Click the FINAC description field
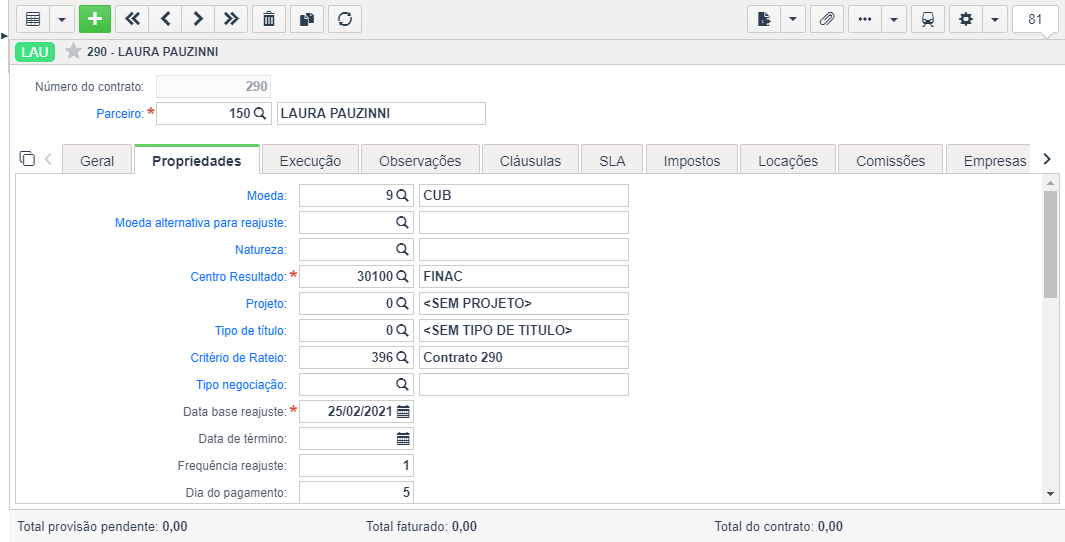The height and width of the screenshot is (542, 1065). tap(524, 276)
